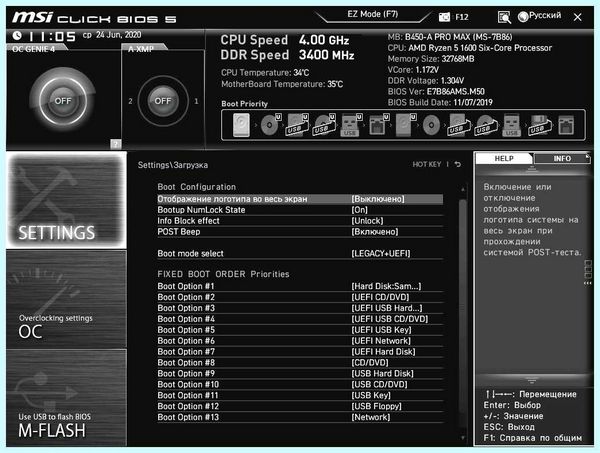Select the UEFI hard disk boot icon

[405, 125]
